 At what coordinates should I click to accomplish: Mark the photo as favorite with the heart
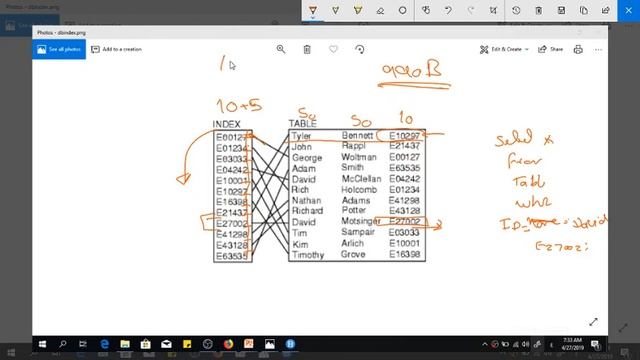[x=333, y=49]
